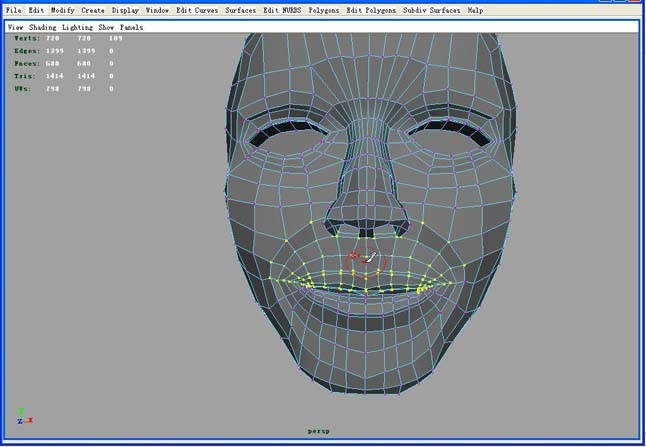Click the red paint brush cursor circle

366,262
